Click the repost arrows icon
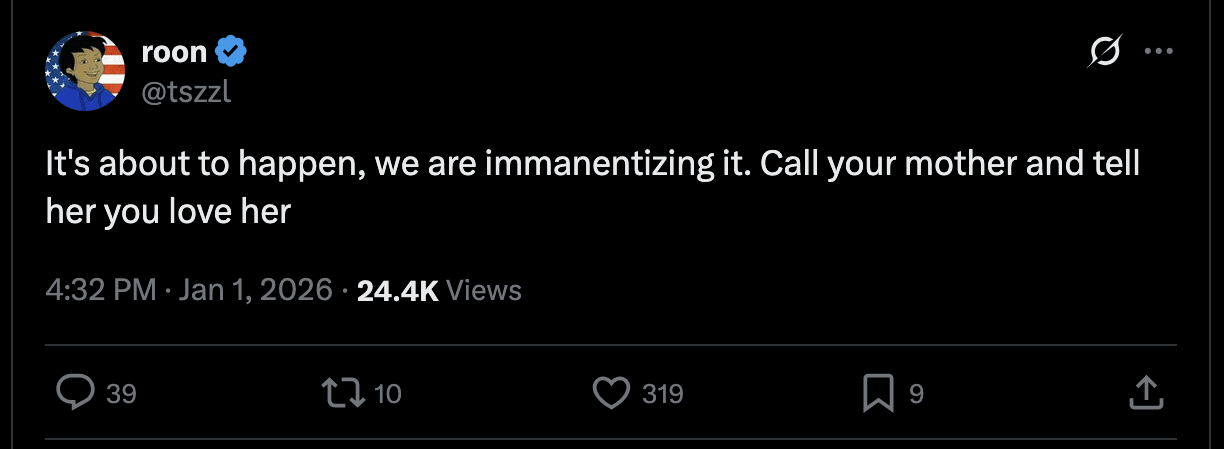 point(347,393)
